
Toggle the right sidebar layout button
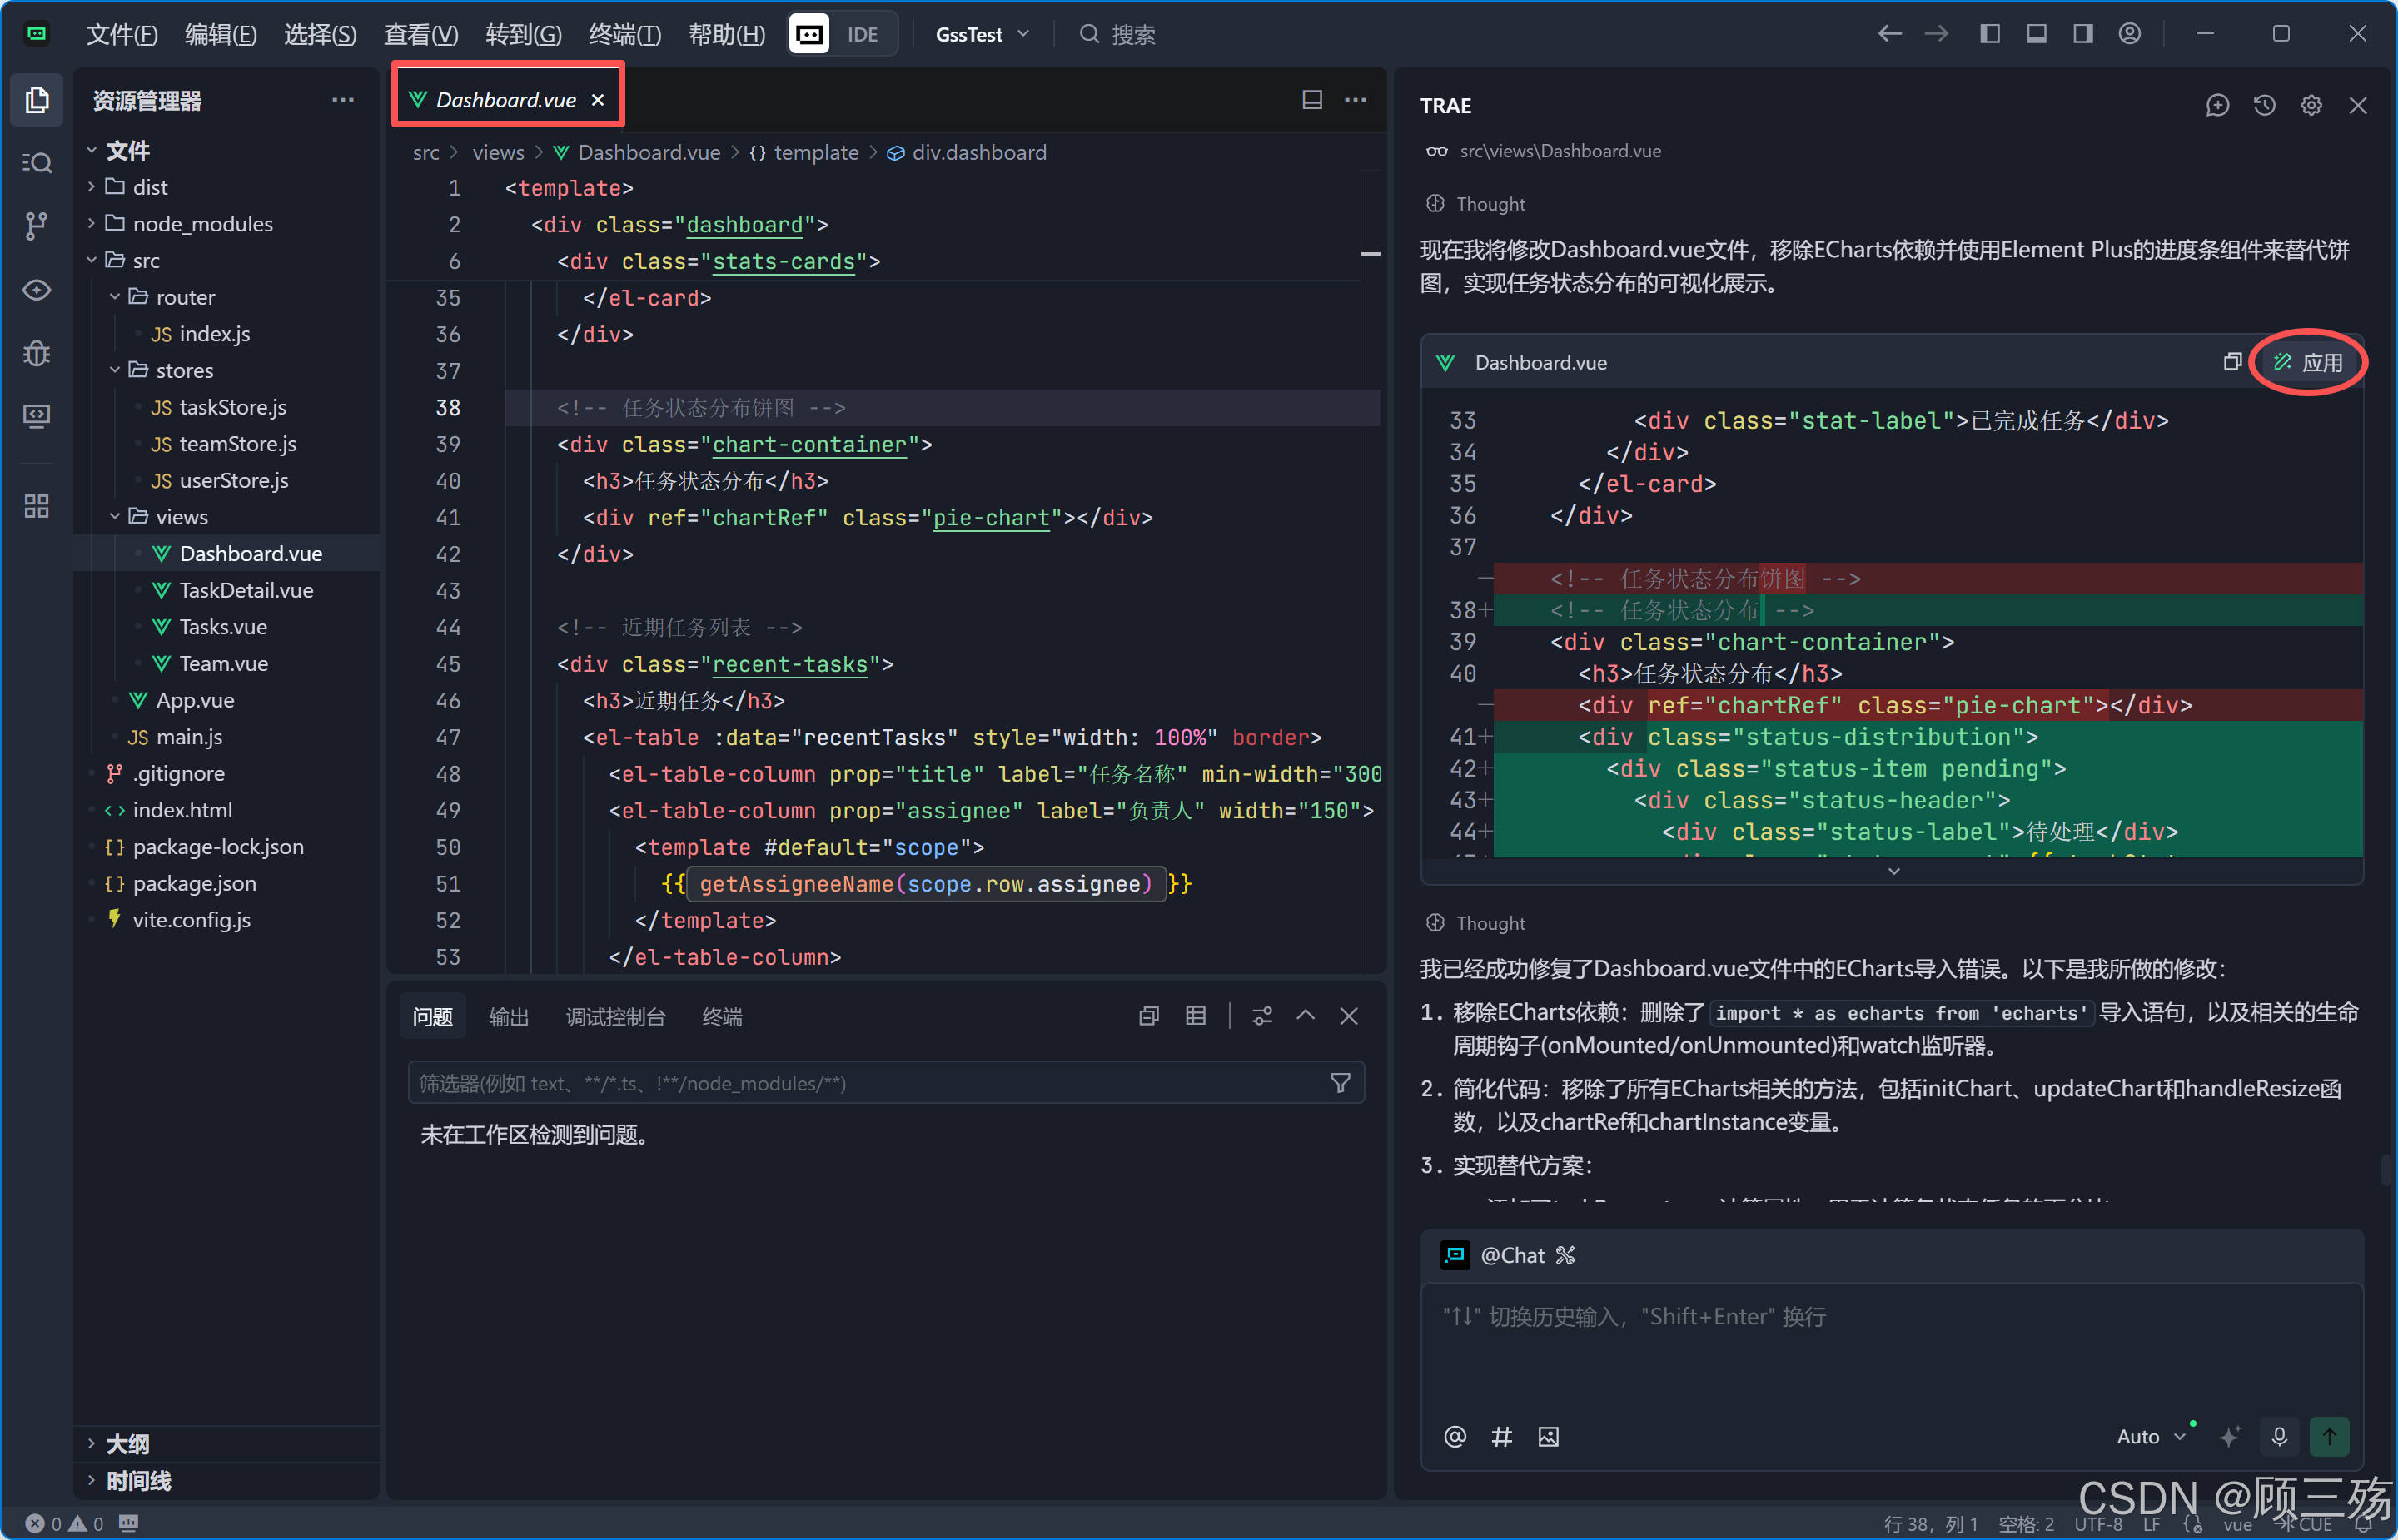[x=2083, y=34]
